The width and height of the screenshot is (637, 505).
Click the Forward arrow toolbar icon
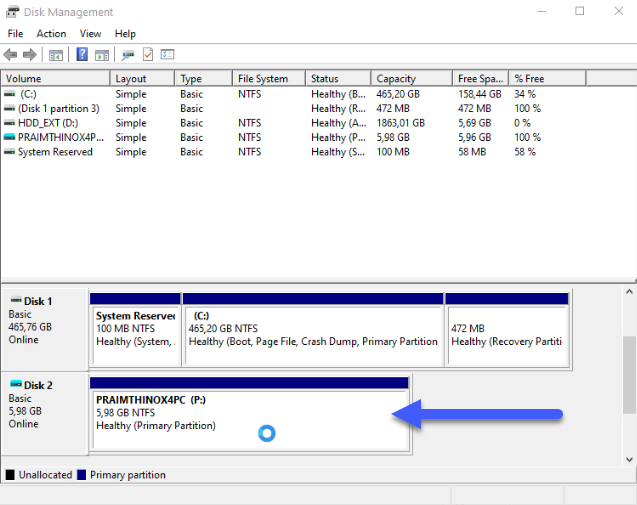click(x=30, y=54)
